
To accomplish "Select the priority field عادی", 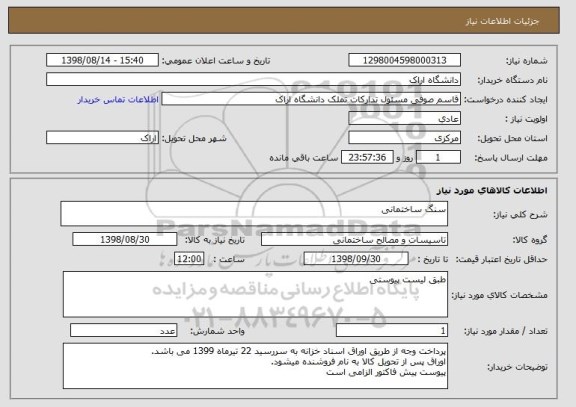I will (x=404, y=119).
